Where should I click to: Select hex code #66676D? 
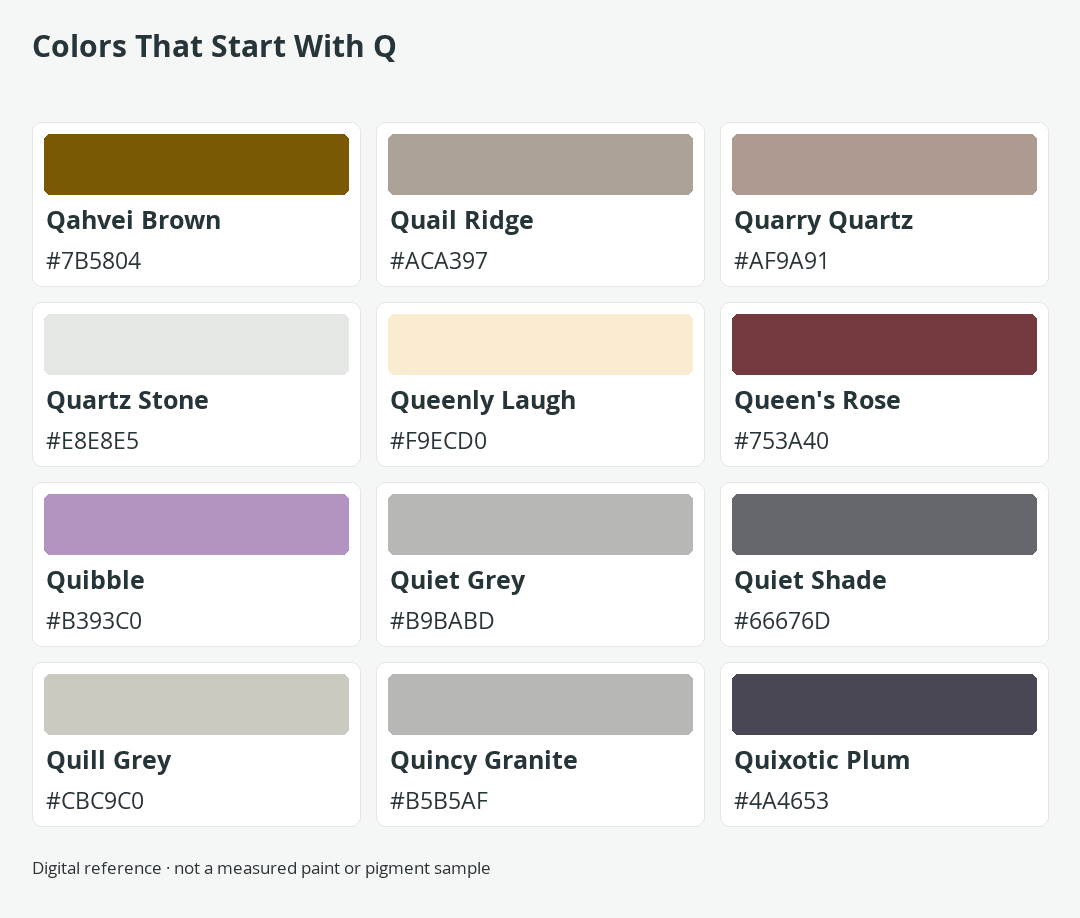pos(782,621)
